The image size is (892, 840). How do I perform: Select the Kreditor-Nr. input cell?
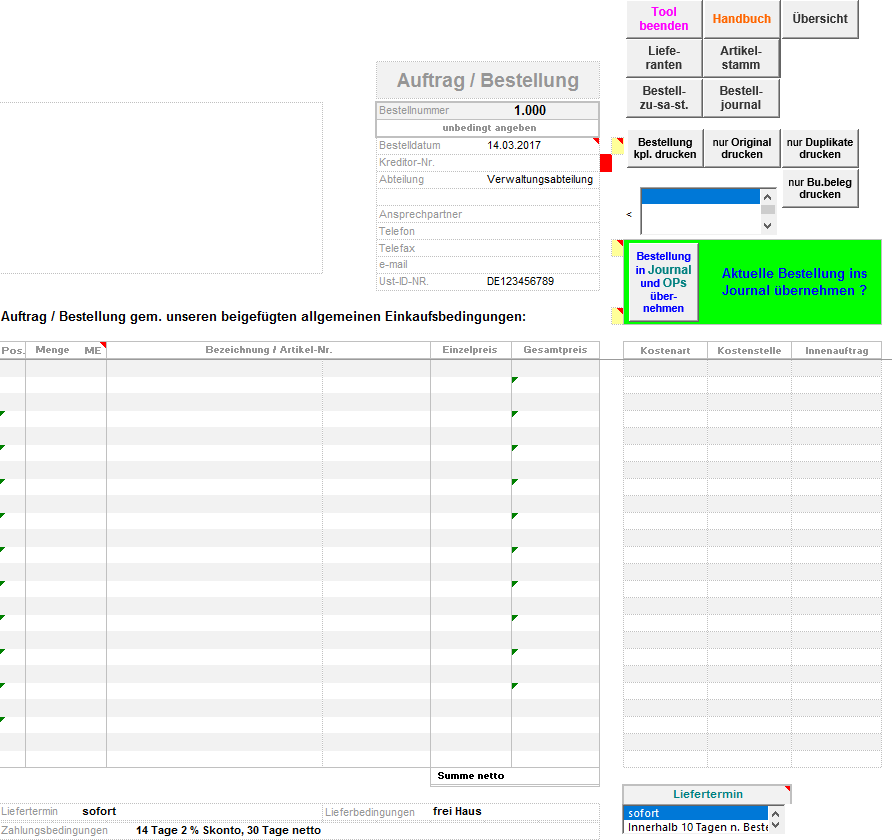[x=540, y=162]
